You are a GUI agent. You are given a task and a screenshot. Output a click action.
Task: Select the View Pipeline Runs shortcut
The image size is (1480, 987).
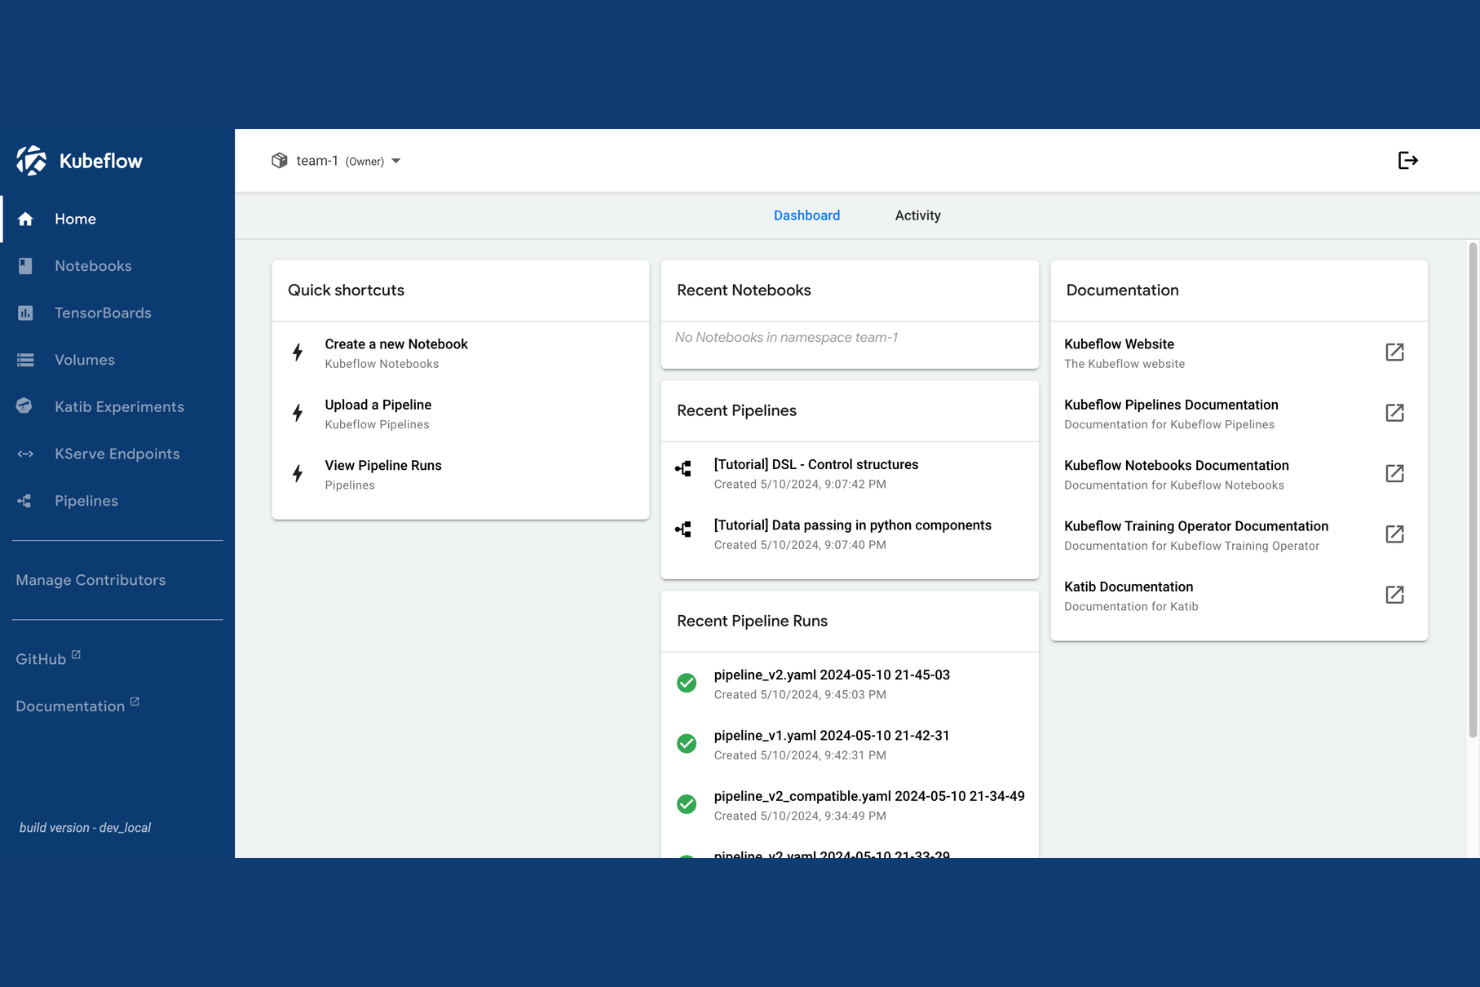(x=461, y=474)
